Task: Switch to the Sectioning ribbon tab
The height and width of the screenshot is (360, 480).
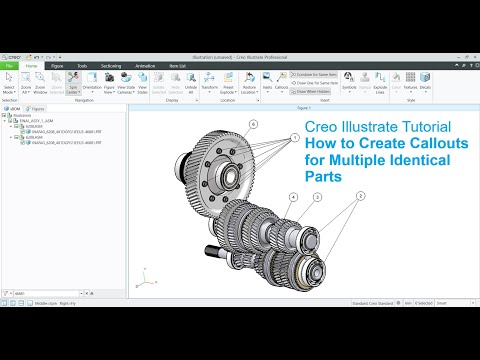Action: coord(111,66)
